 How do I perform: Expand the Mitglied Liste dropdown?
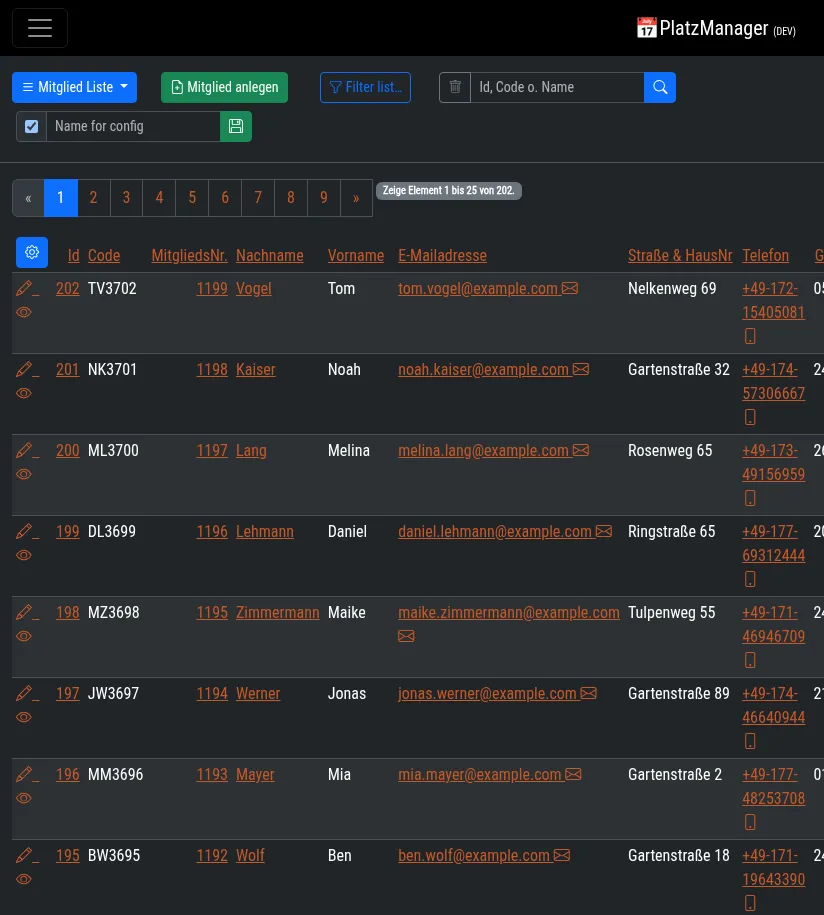click(75, 88)
